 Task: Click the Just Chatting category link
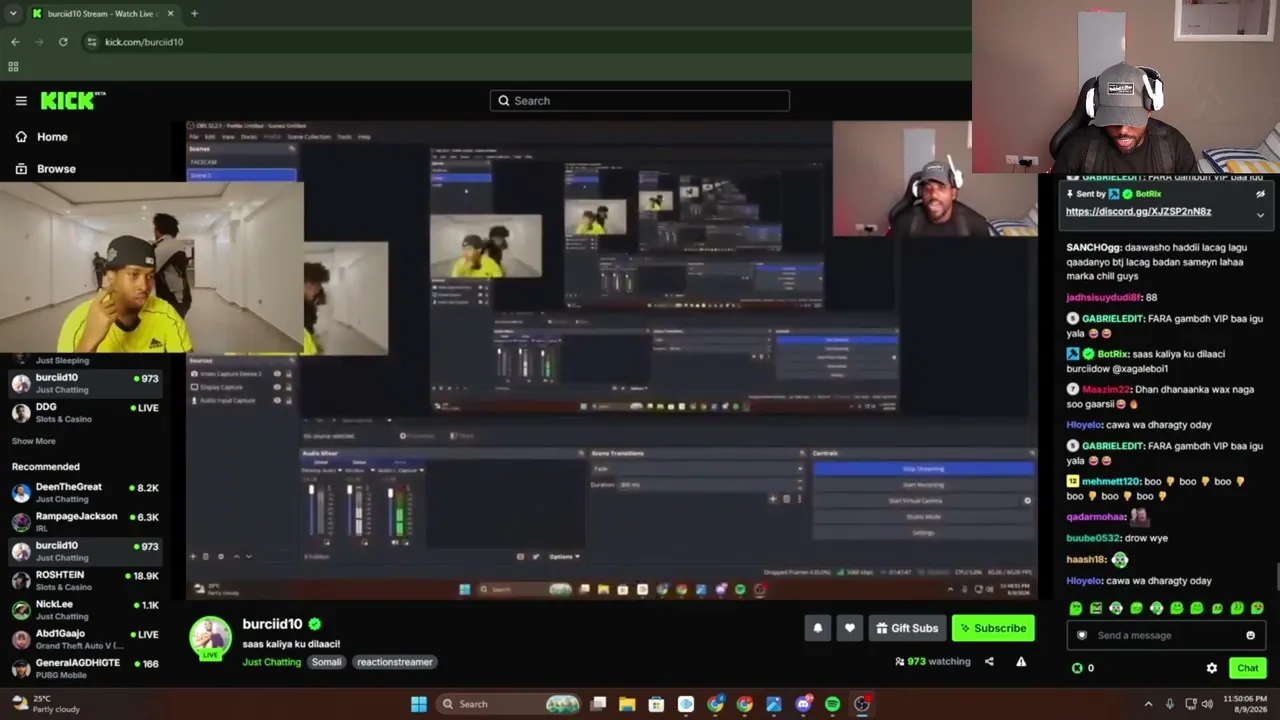pyautogui.click(x=271, y=662)
